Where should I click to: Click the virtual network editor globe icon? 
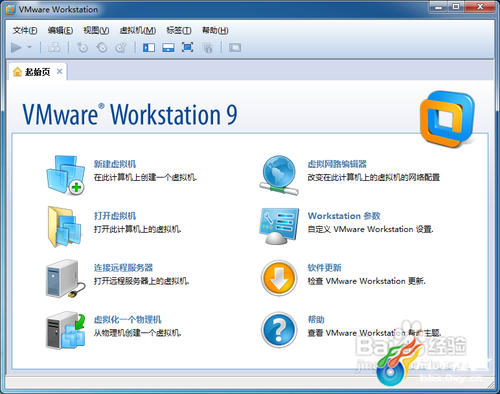279,175
